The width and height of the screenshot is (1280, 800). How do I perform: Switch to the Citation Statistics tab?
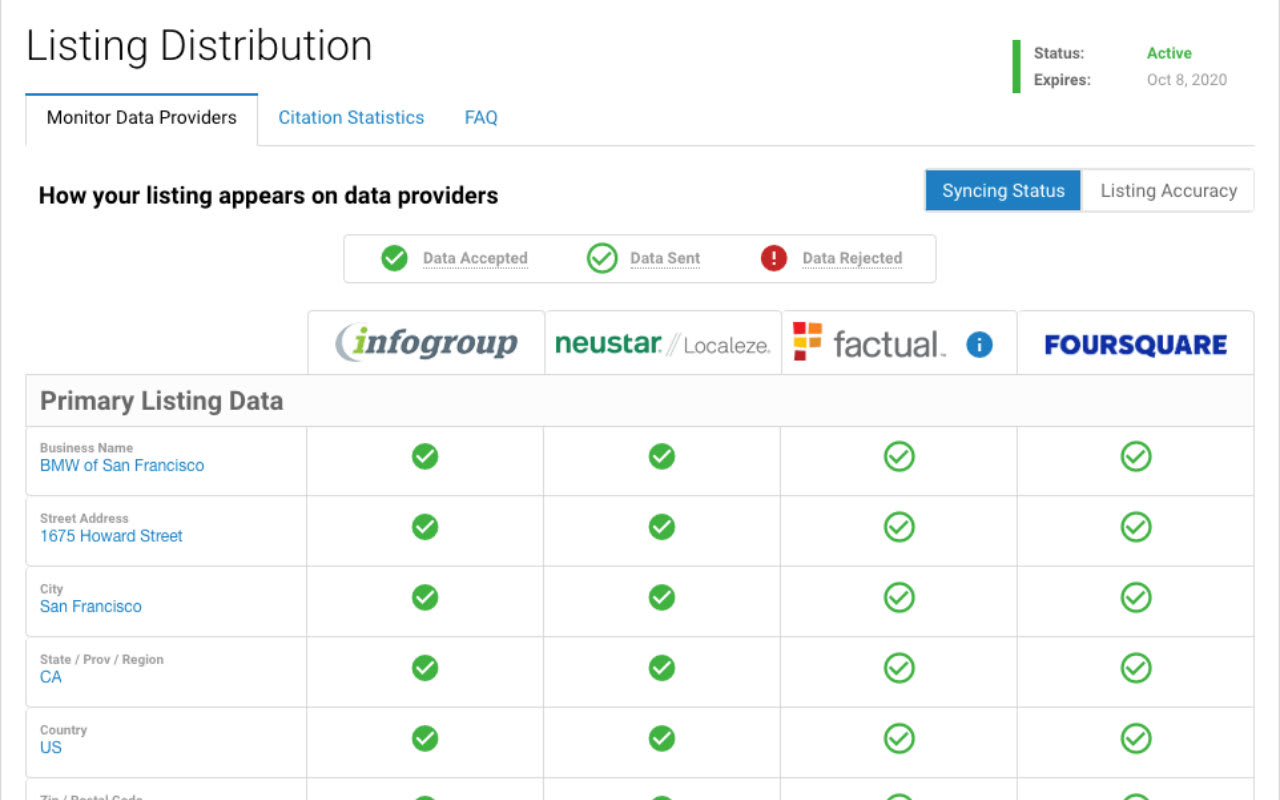[x=351, y=118]
